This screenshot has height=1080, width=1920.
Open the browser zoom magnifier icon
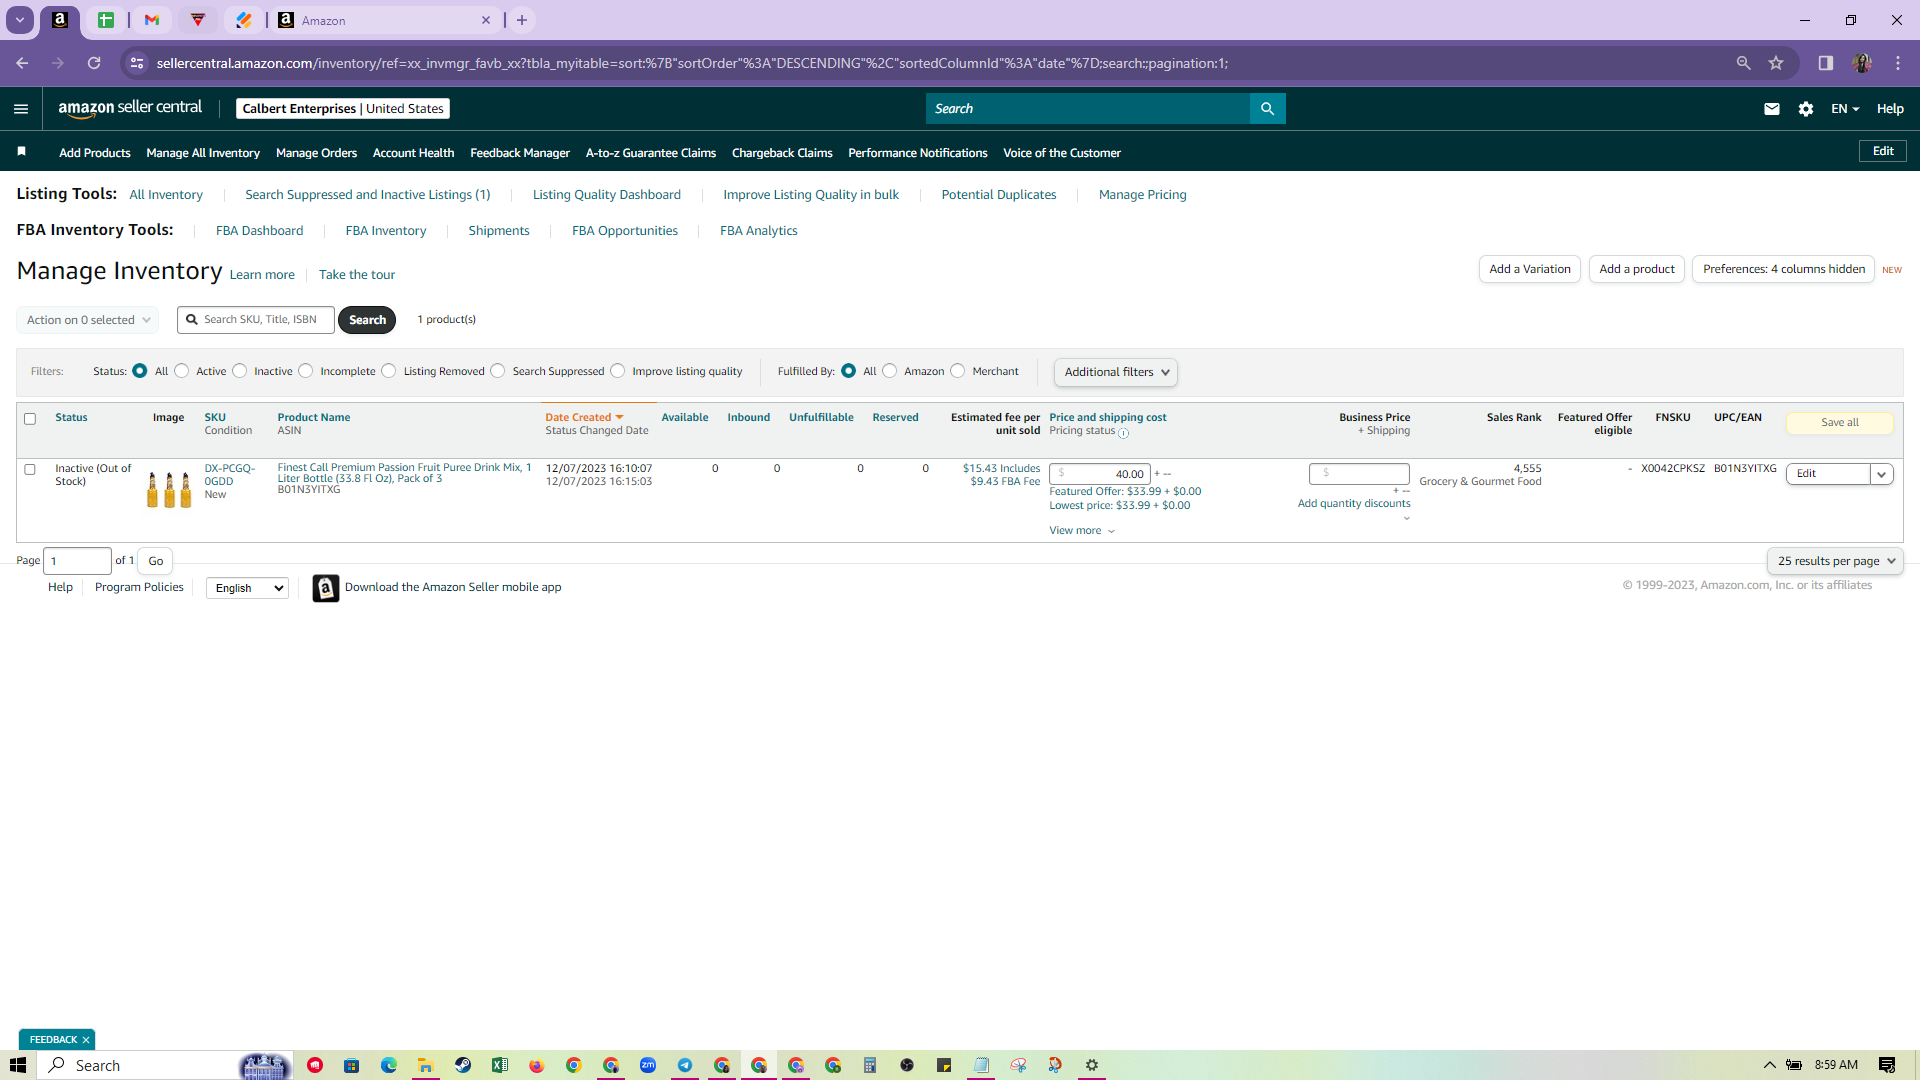pos(1743,63)
